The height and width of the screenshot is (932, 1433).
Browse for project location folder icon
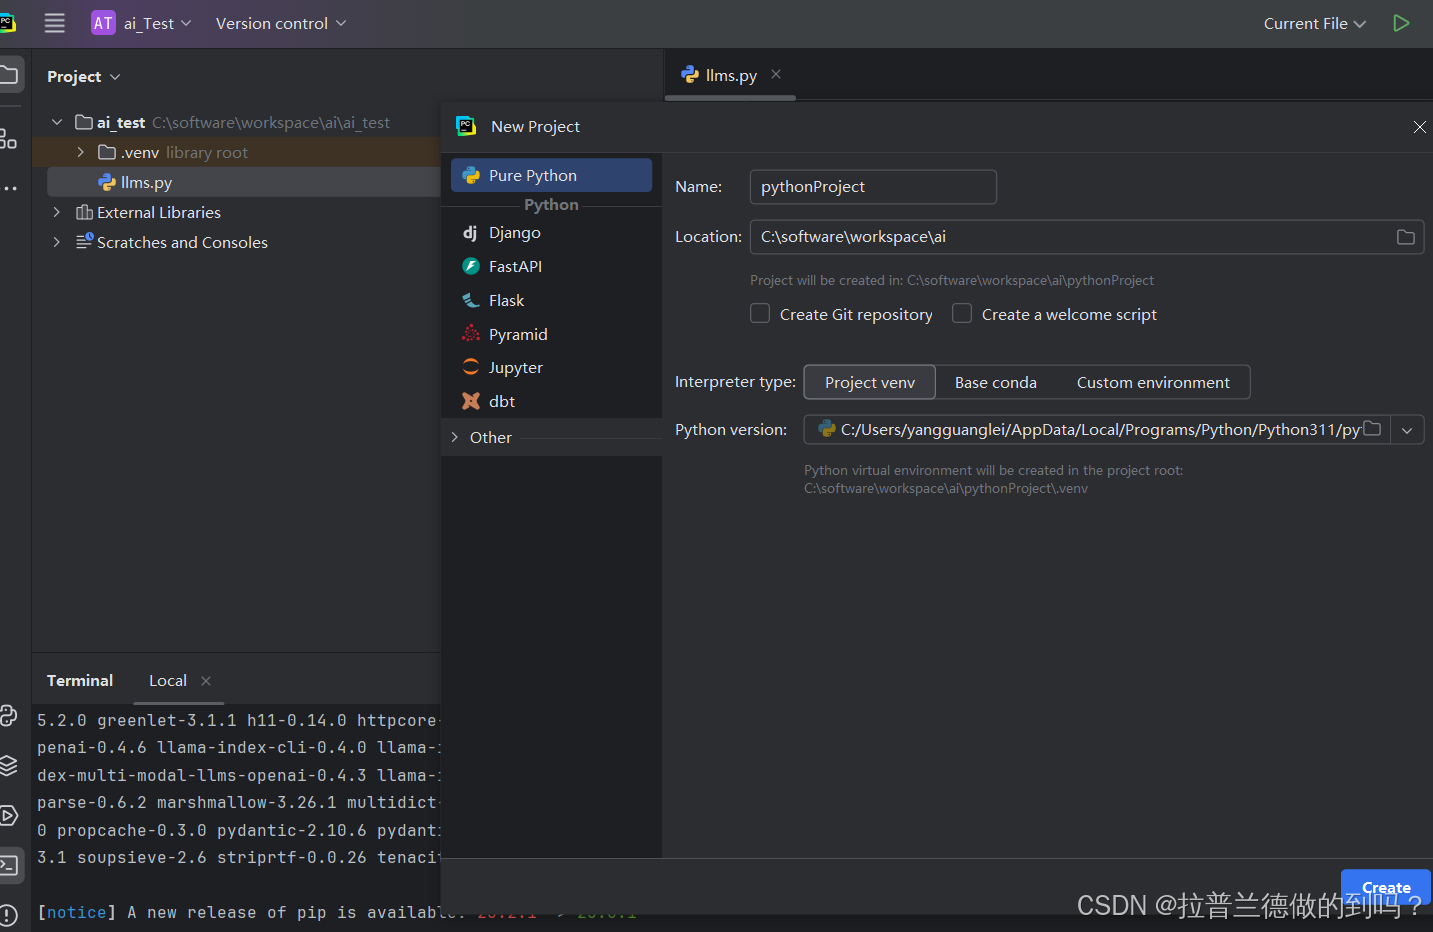point(1405,237)
